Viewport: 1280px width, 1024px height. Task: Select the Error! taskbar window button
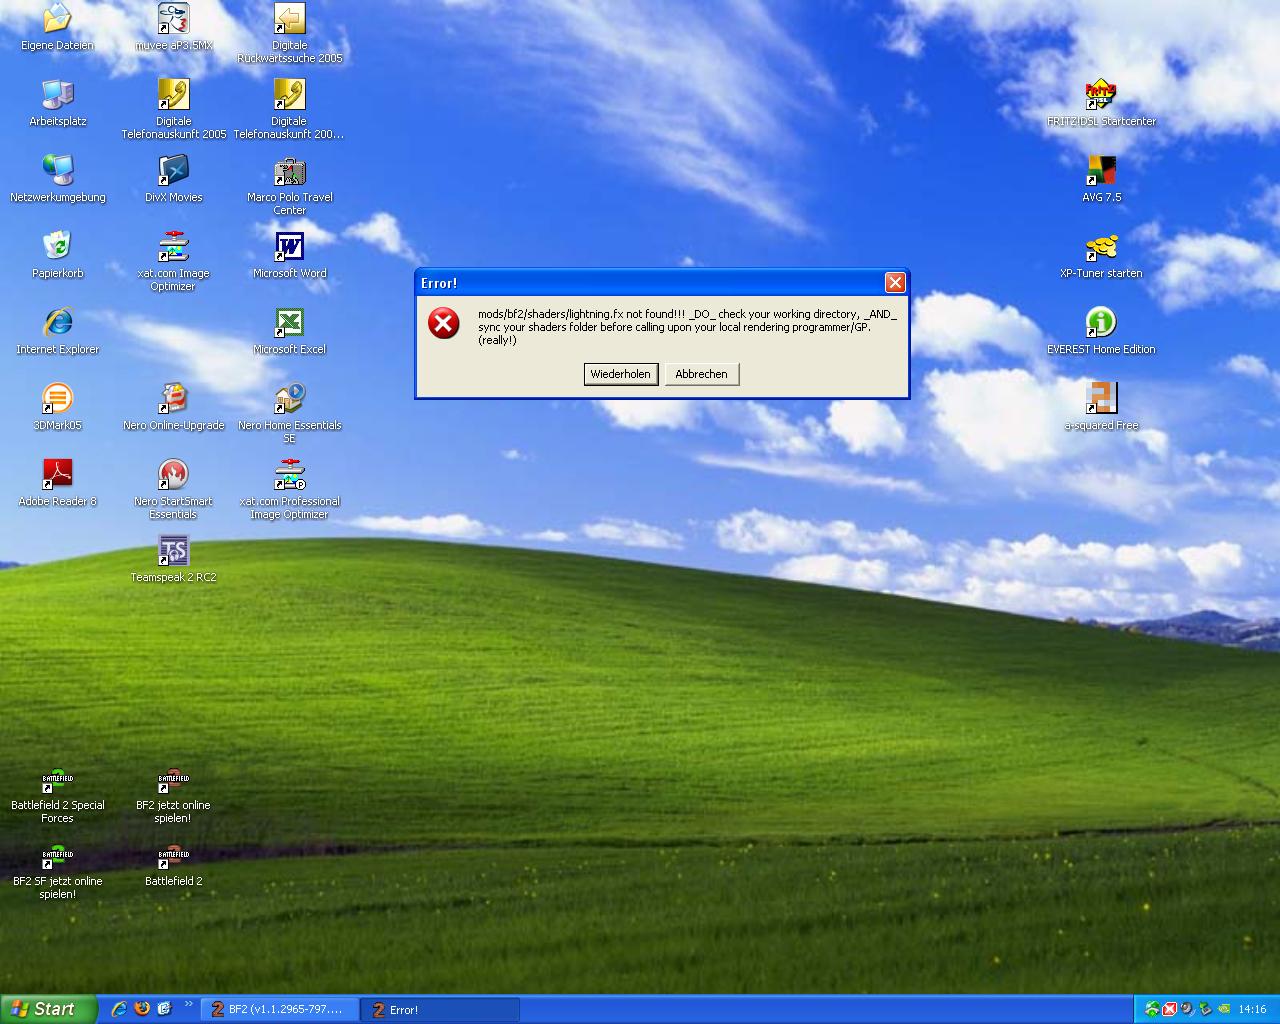[440, 1010]
